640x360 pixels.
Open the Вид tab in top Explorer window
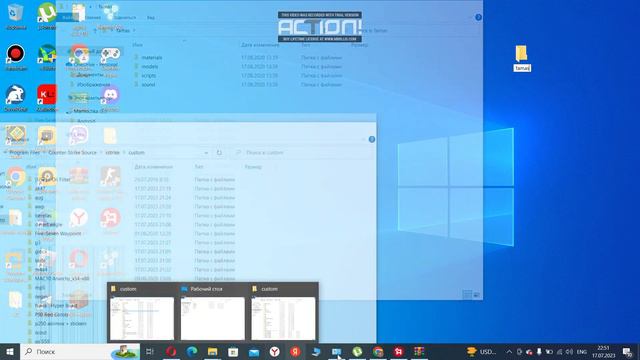click(151, 18)
